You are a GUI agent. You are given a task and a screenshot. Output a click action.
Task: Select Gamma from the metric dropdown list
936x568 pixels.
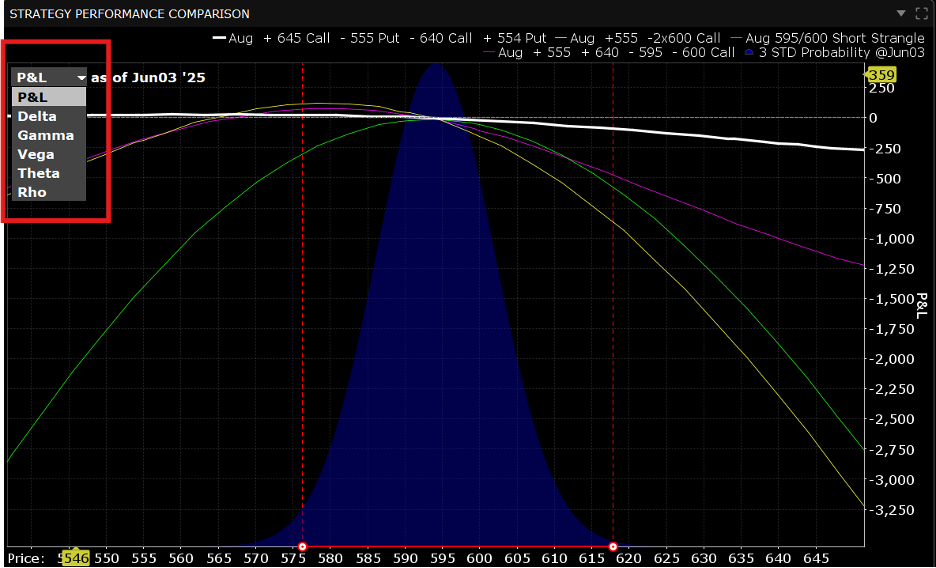[x=49, y=135]
